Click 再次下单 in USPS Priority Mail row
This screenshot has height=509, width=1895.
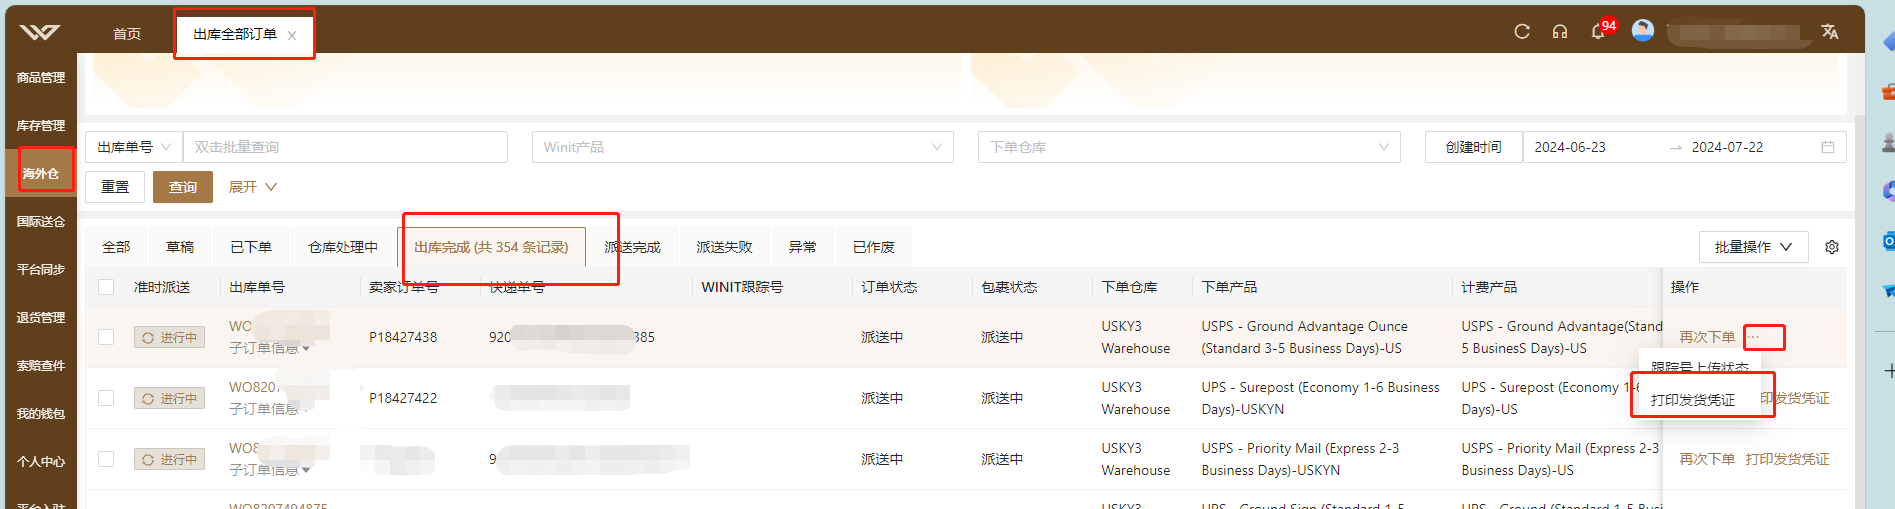click(1707, 459)
